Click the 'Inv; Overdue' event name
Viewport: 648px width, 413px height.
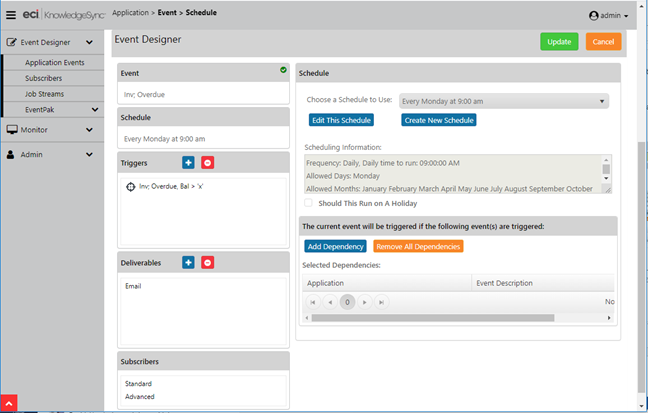click(x=144, y=95)
